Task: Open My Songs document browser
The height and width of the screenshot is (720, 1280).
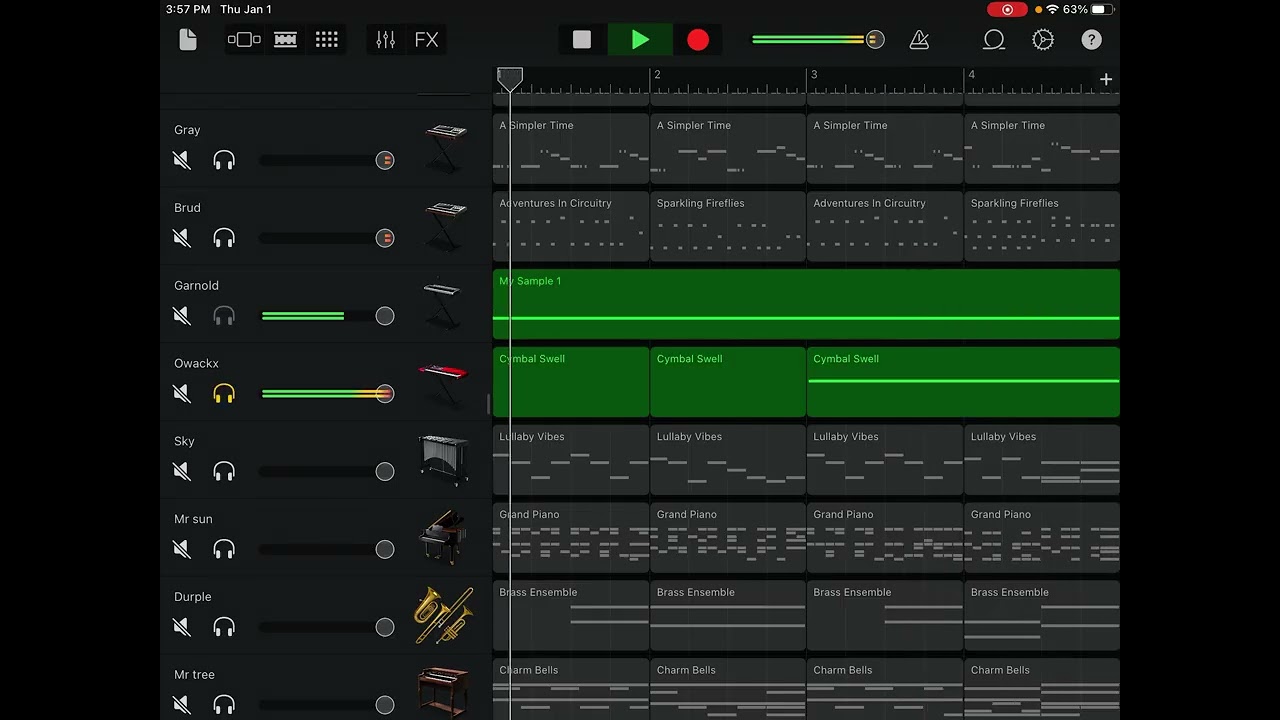Action: click(x=188, y=40)
